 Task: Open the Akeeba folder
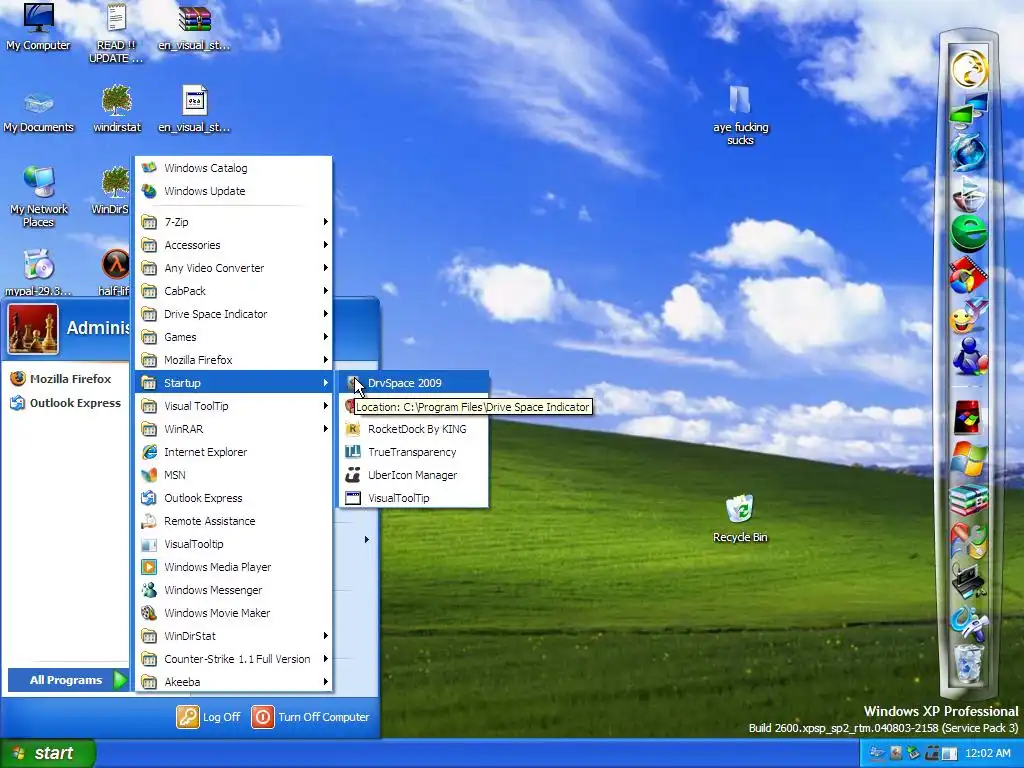pos(234,681)
